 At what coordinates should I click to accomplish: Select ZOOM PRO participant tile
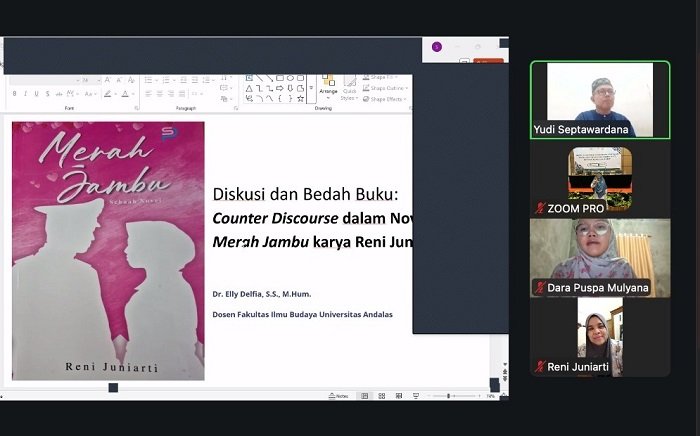click(x=600, y=179)
